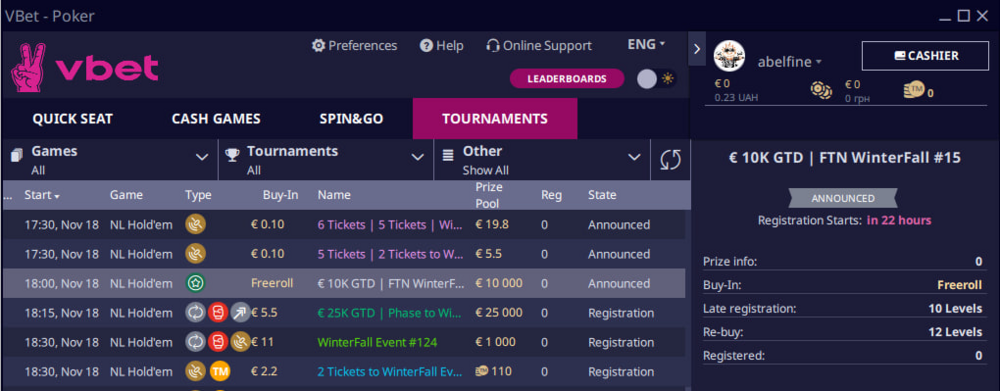The image size is (1000, 391).
Task: Click the Help question mark icon
Action: click(x=427, y=46)
